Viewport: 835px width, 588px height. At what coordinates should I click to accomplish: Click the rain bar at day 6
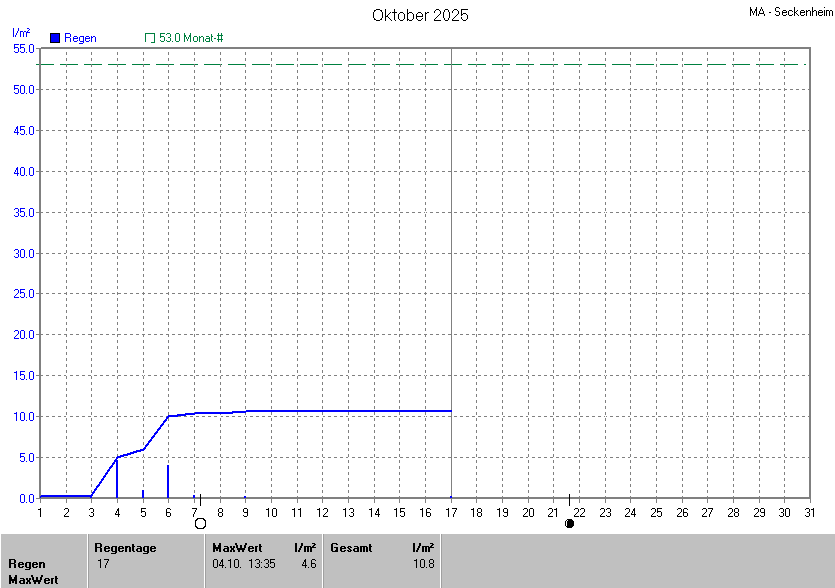[168, 481]
